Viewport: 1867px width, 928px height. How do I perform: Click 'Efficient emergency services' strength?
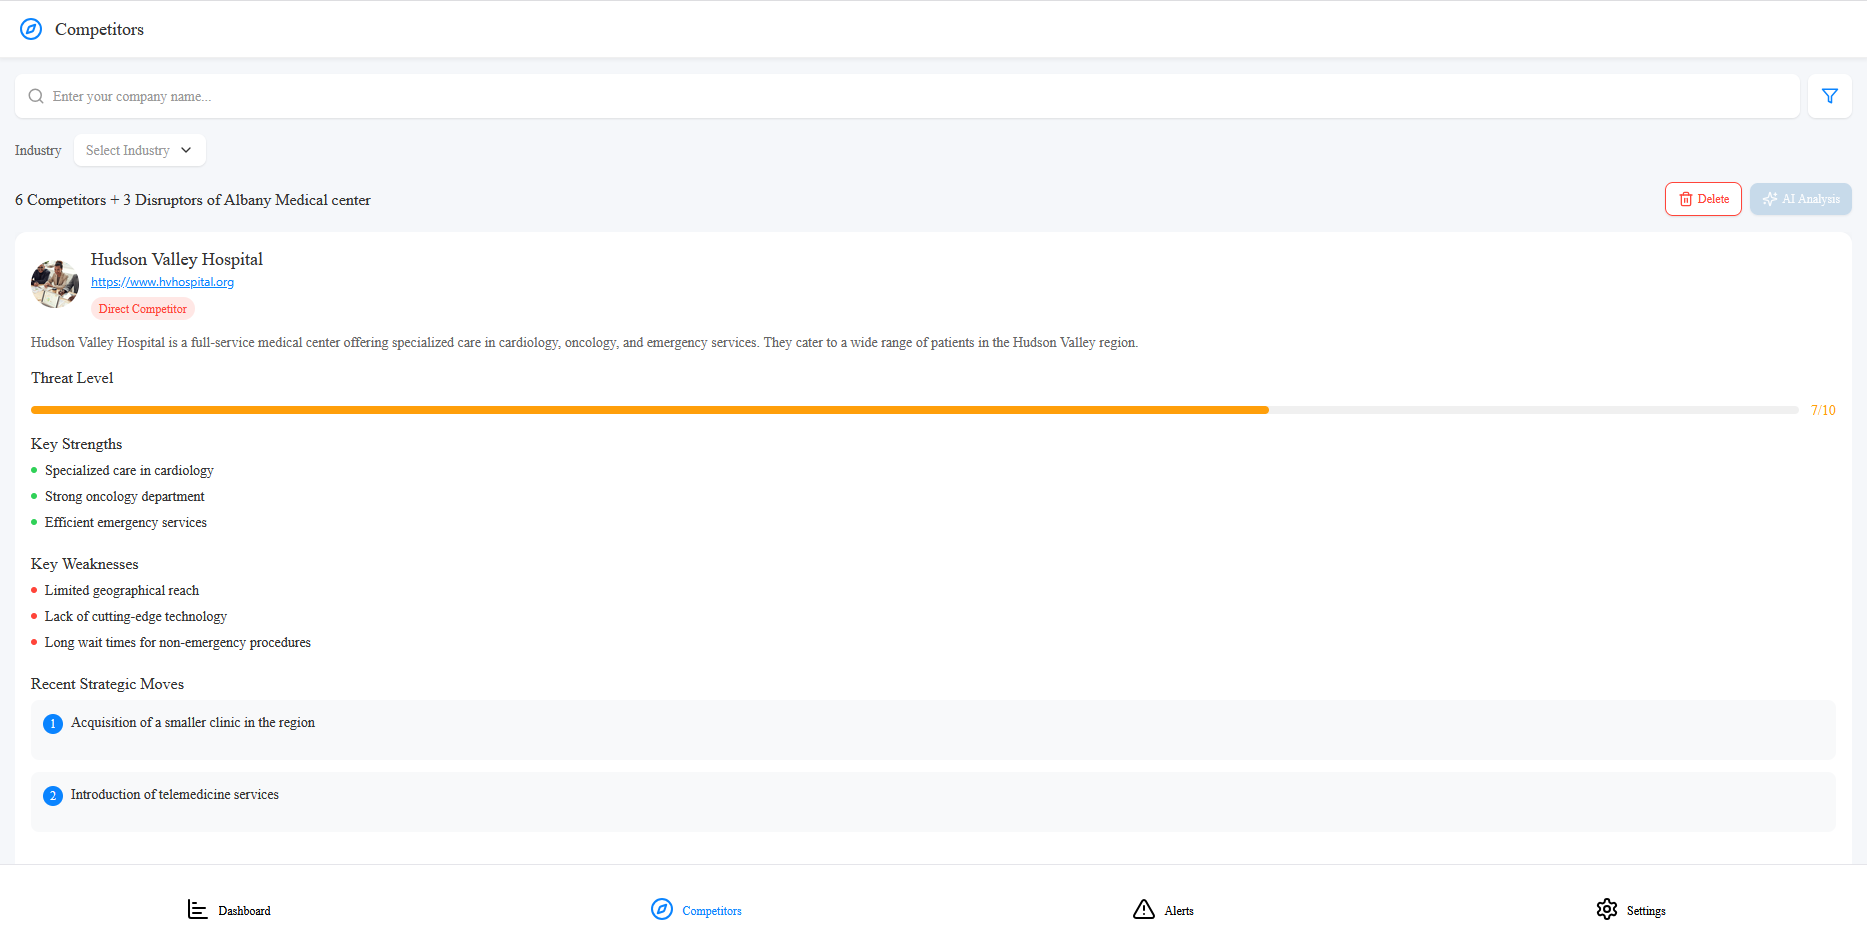click(x=126, y=522)
